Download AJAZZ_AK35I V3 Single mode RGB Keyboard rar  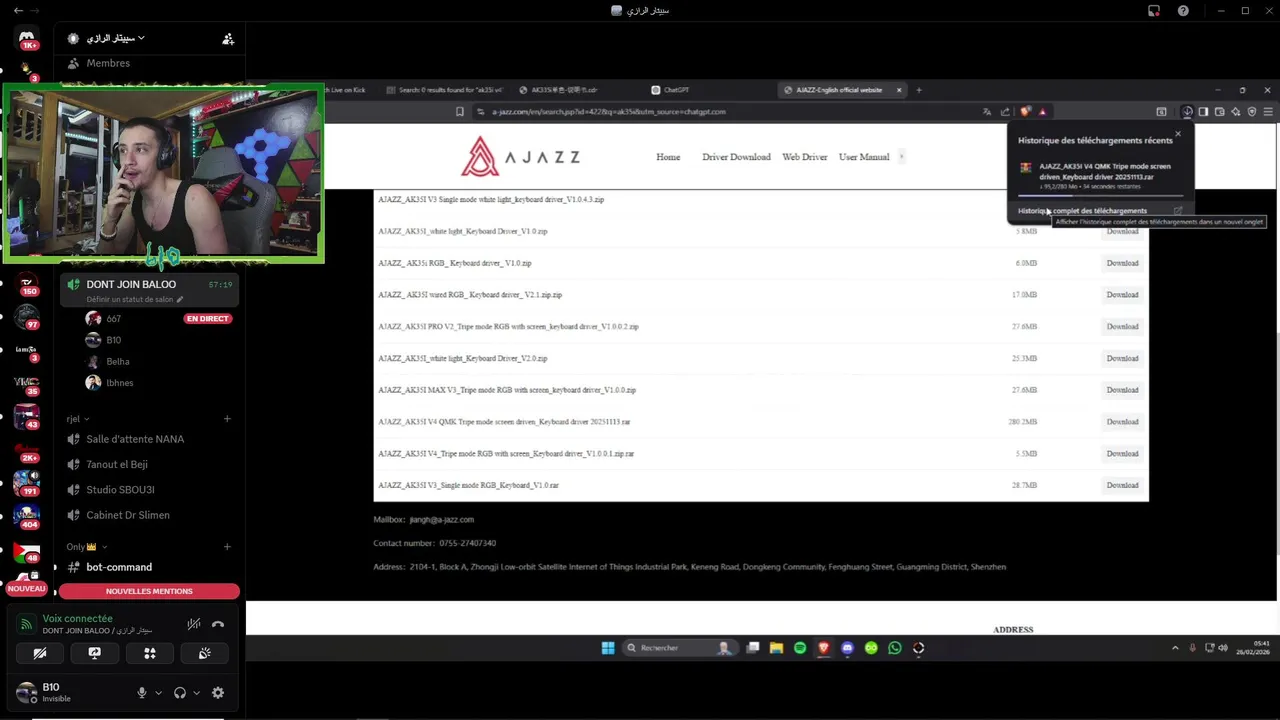tap(1122, 485)
